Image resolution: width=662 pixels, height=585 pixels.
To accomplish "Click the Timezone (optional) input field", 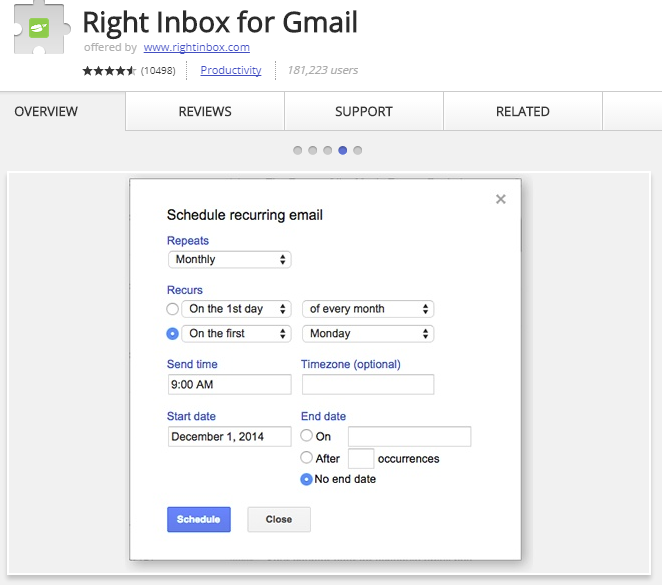I will (368, 385).
